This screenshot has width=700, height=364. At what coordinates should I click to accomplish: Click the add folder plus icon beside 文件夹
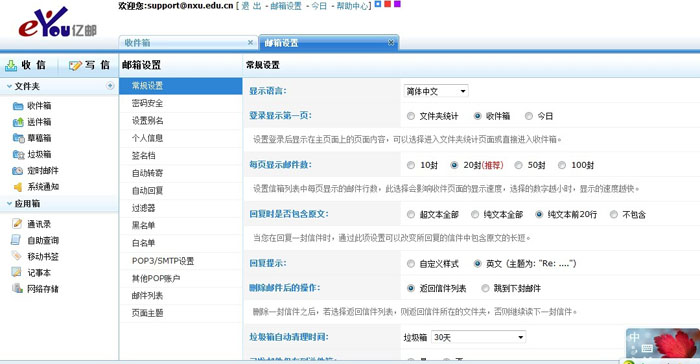[110, 86]
